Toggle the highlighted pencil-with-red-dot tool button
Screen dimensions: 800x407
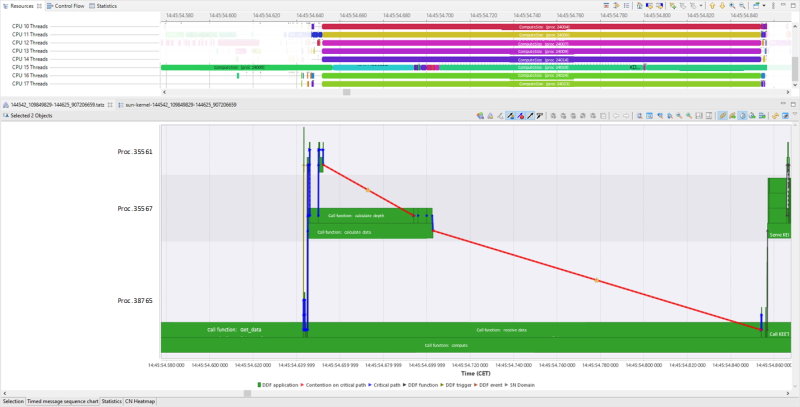click(520, 116)
